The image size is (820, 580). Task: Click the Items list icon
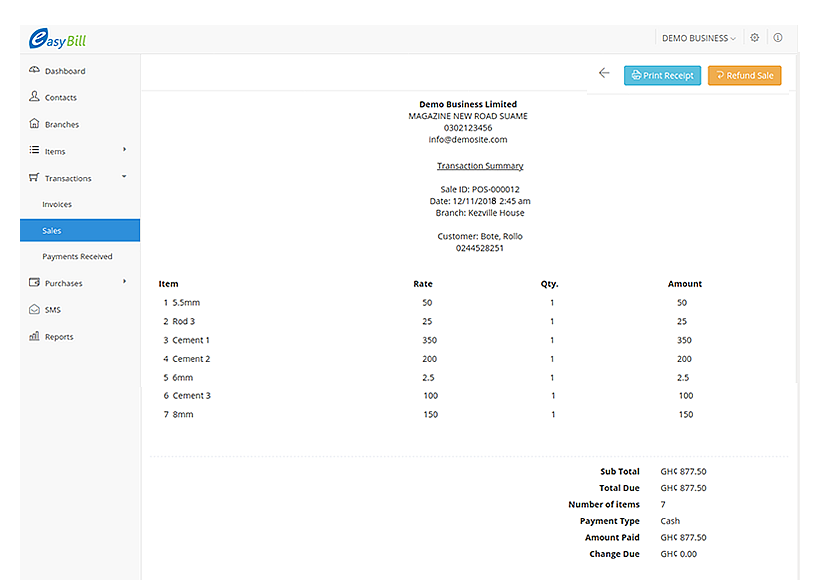coord(34,151)
